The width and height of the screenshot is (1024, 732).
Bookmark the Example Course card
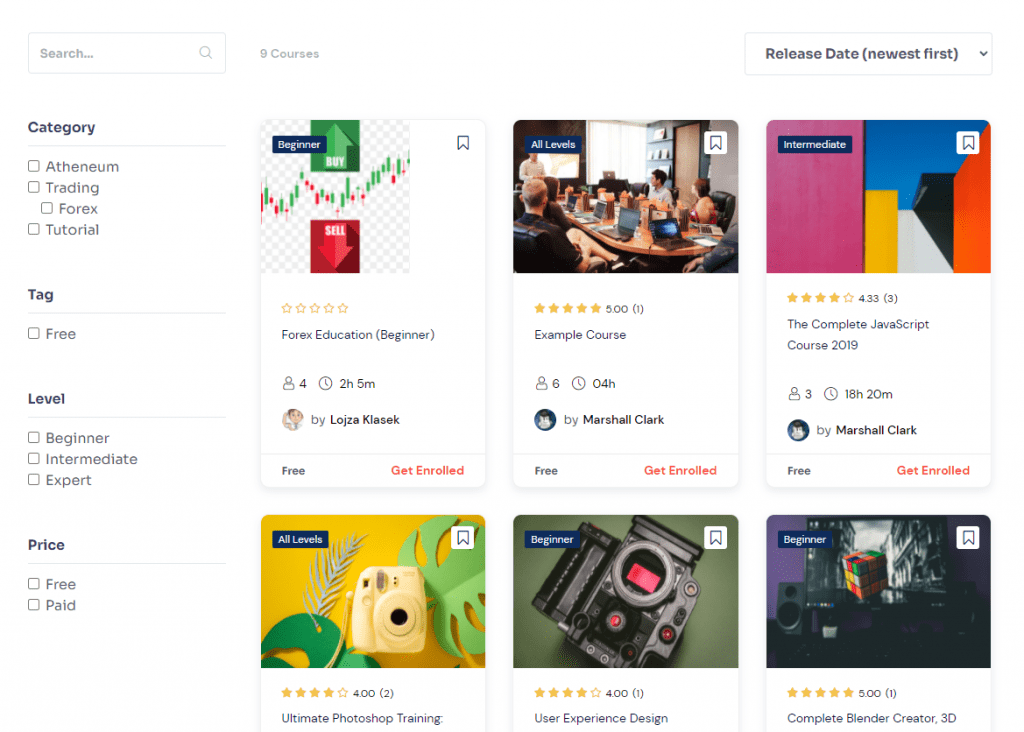(716, 143)
